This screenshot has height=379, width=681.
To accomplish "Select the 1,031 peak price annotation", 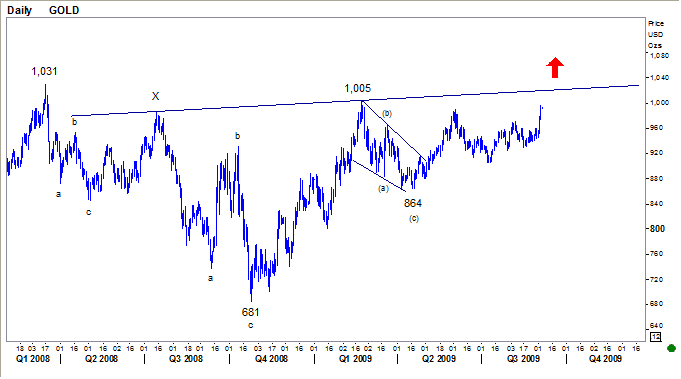I will [44, 72].
